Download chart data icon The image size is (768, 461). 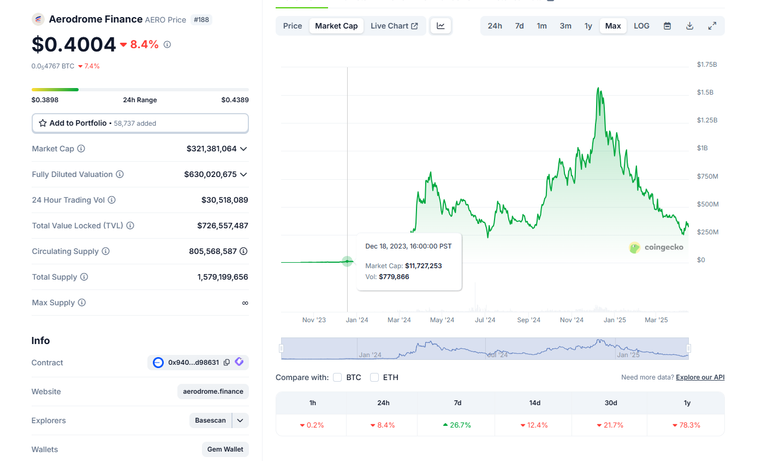(690, 26)
